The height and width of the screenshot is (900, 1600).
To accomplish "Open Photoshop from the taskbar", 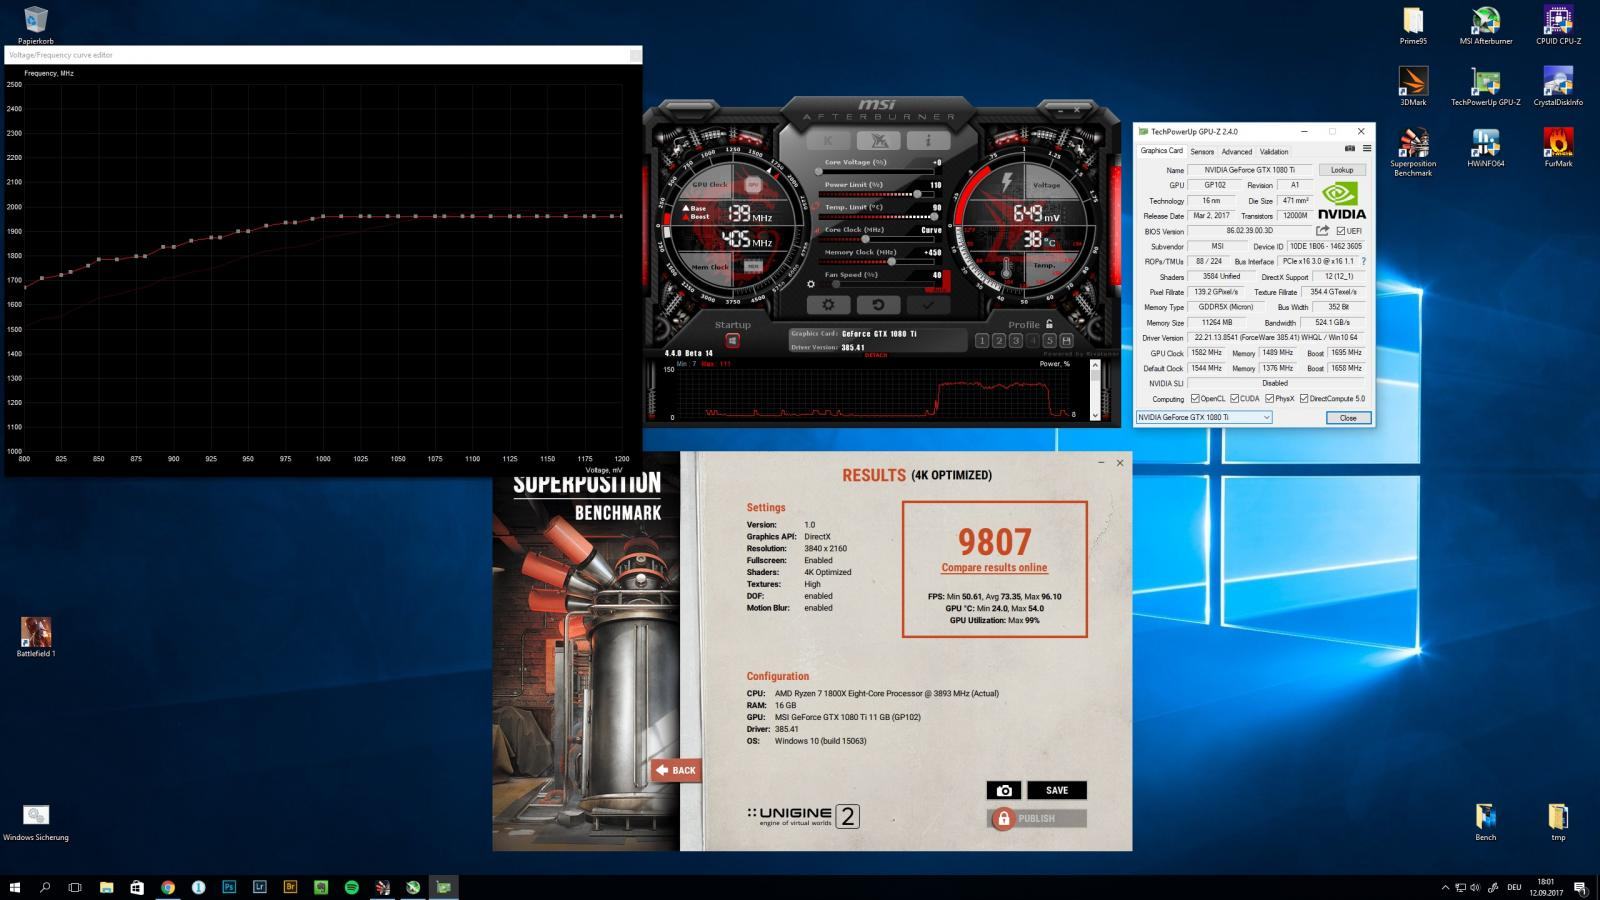I will click(x=229, y=887).
